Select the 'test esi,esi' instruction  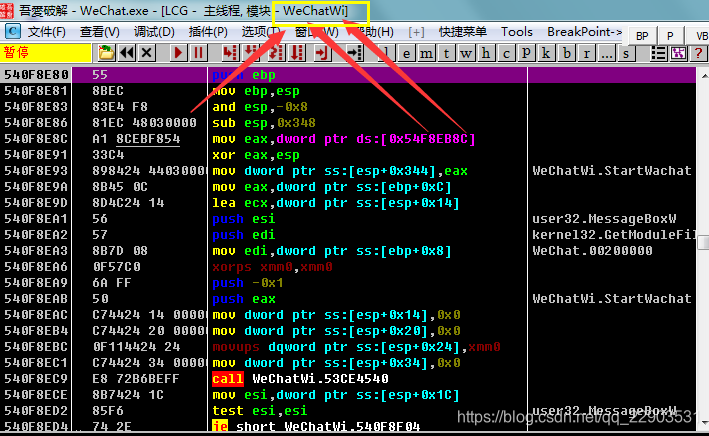[x=260, y=411]
